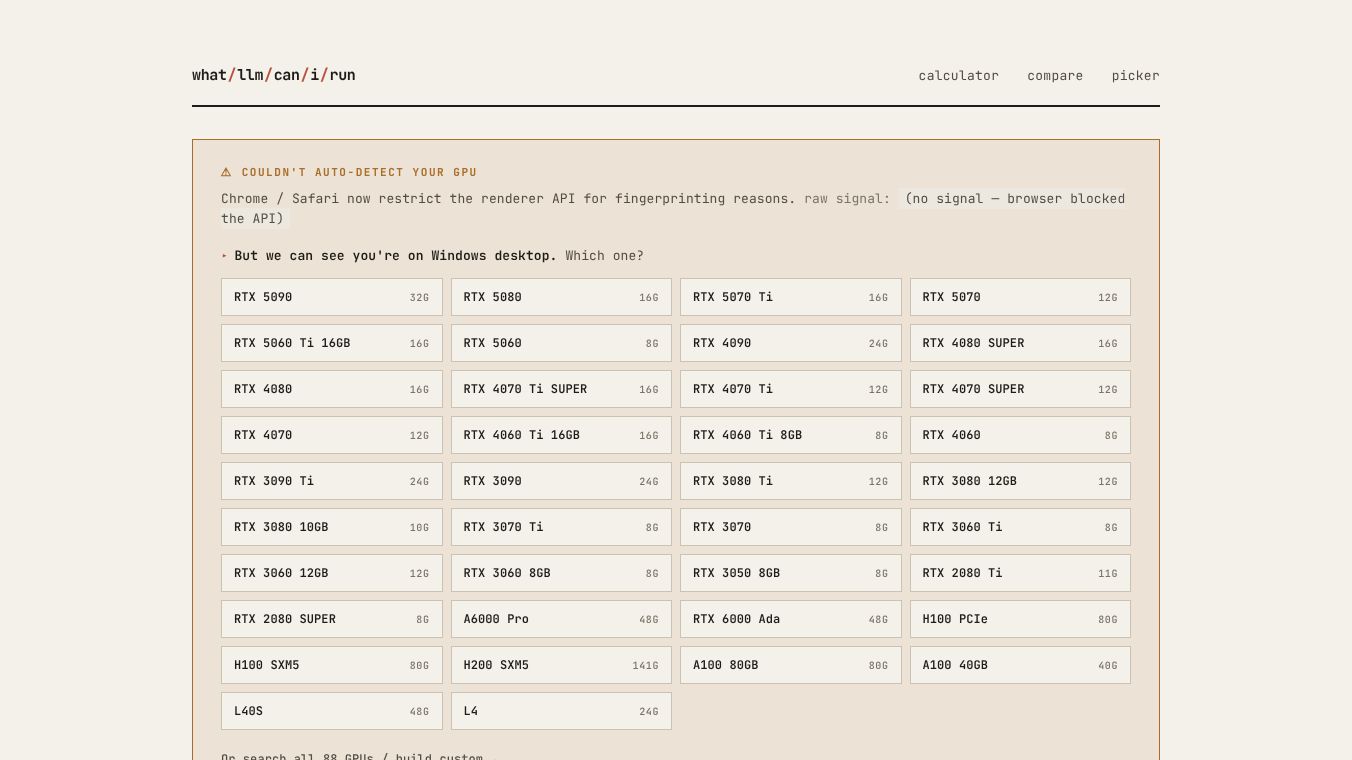This screenshot has width=1352, height=760.
Task: Select RTX 5060 8G
Action: 561,343
